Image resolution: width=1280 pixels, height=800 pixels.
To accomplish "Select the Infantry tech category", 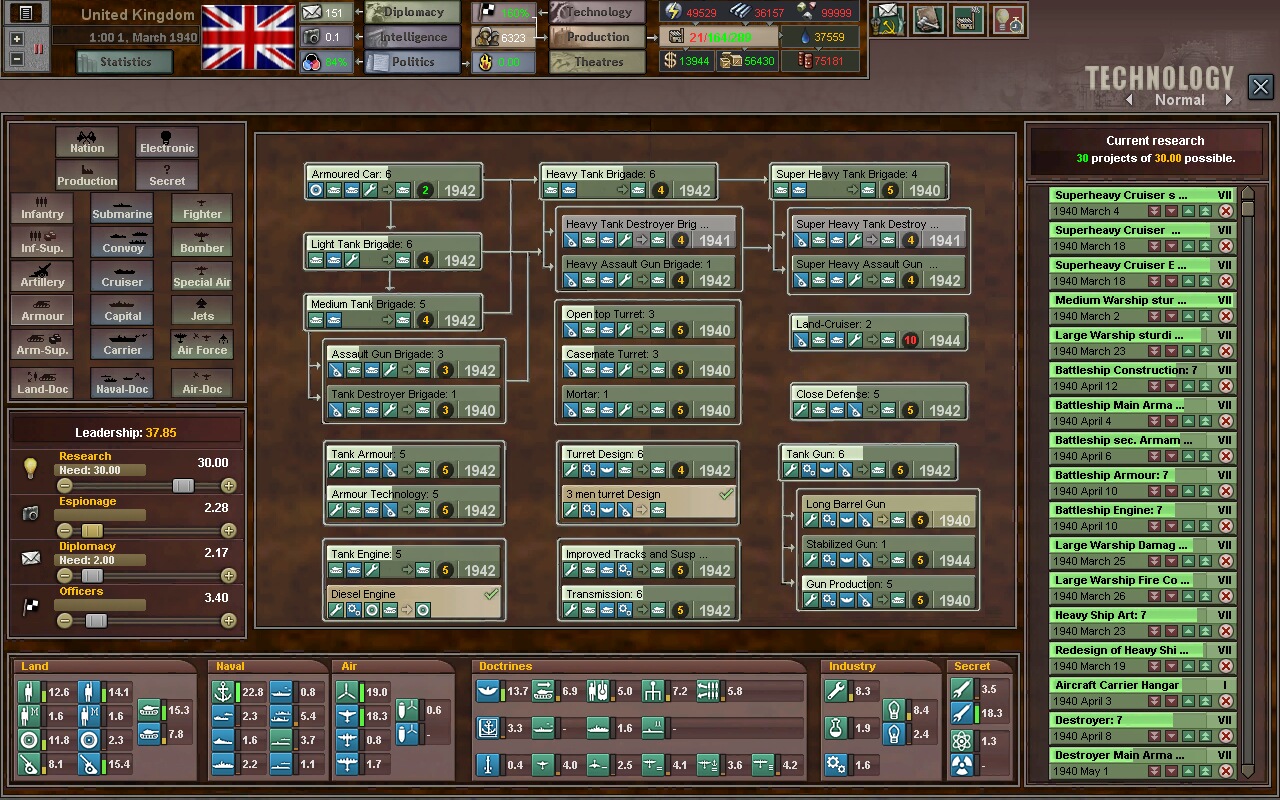I will click(42, 208).
